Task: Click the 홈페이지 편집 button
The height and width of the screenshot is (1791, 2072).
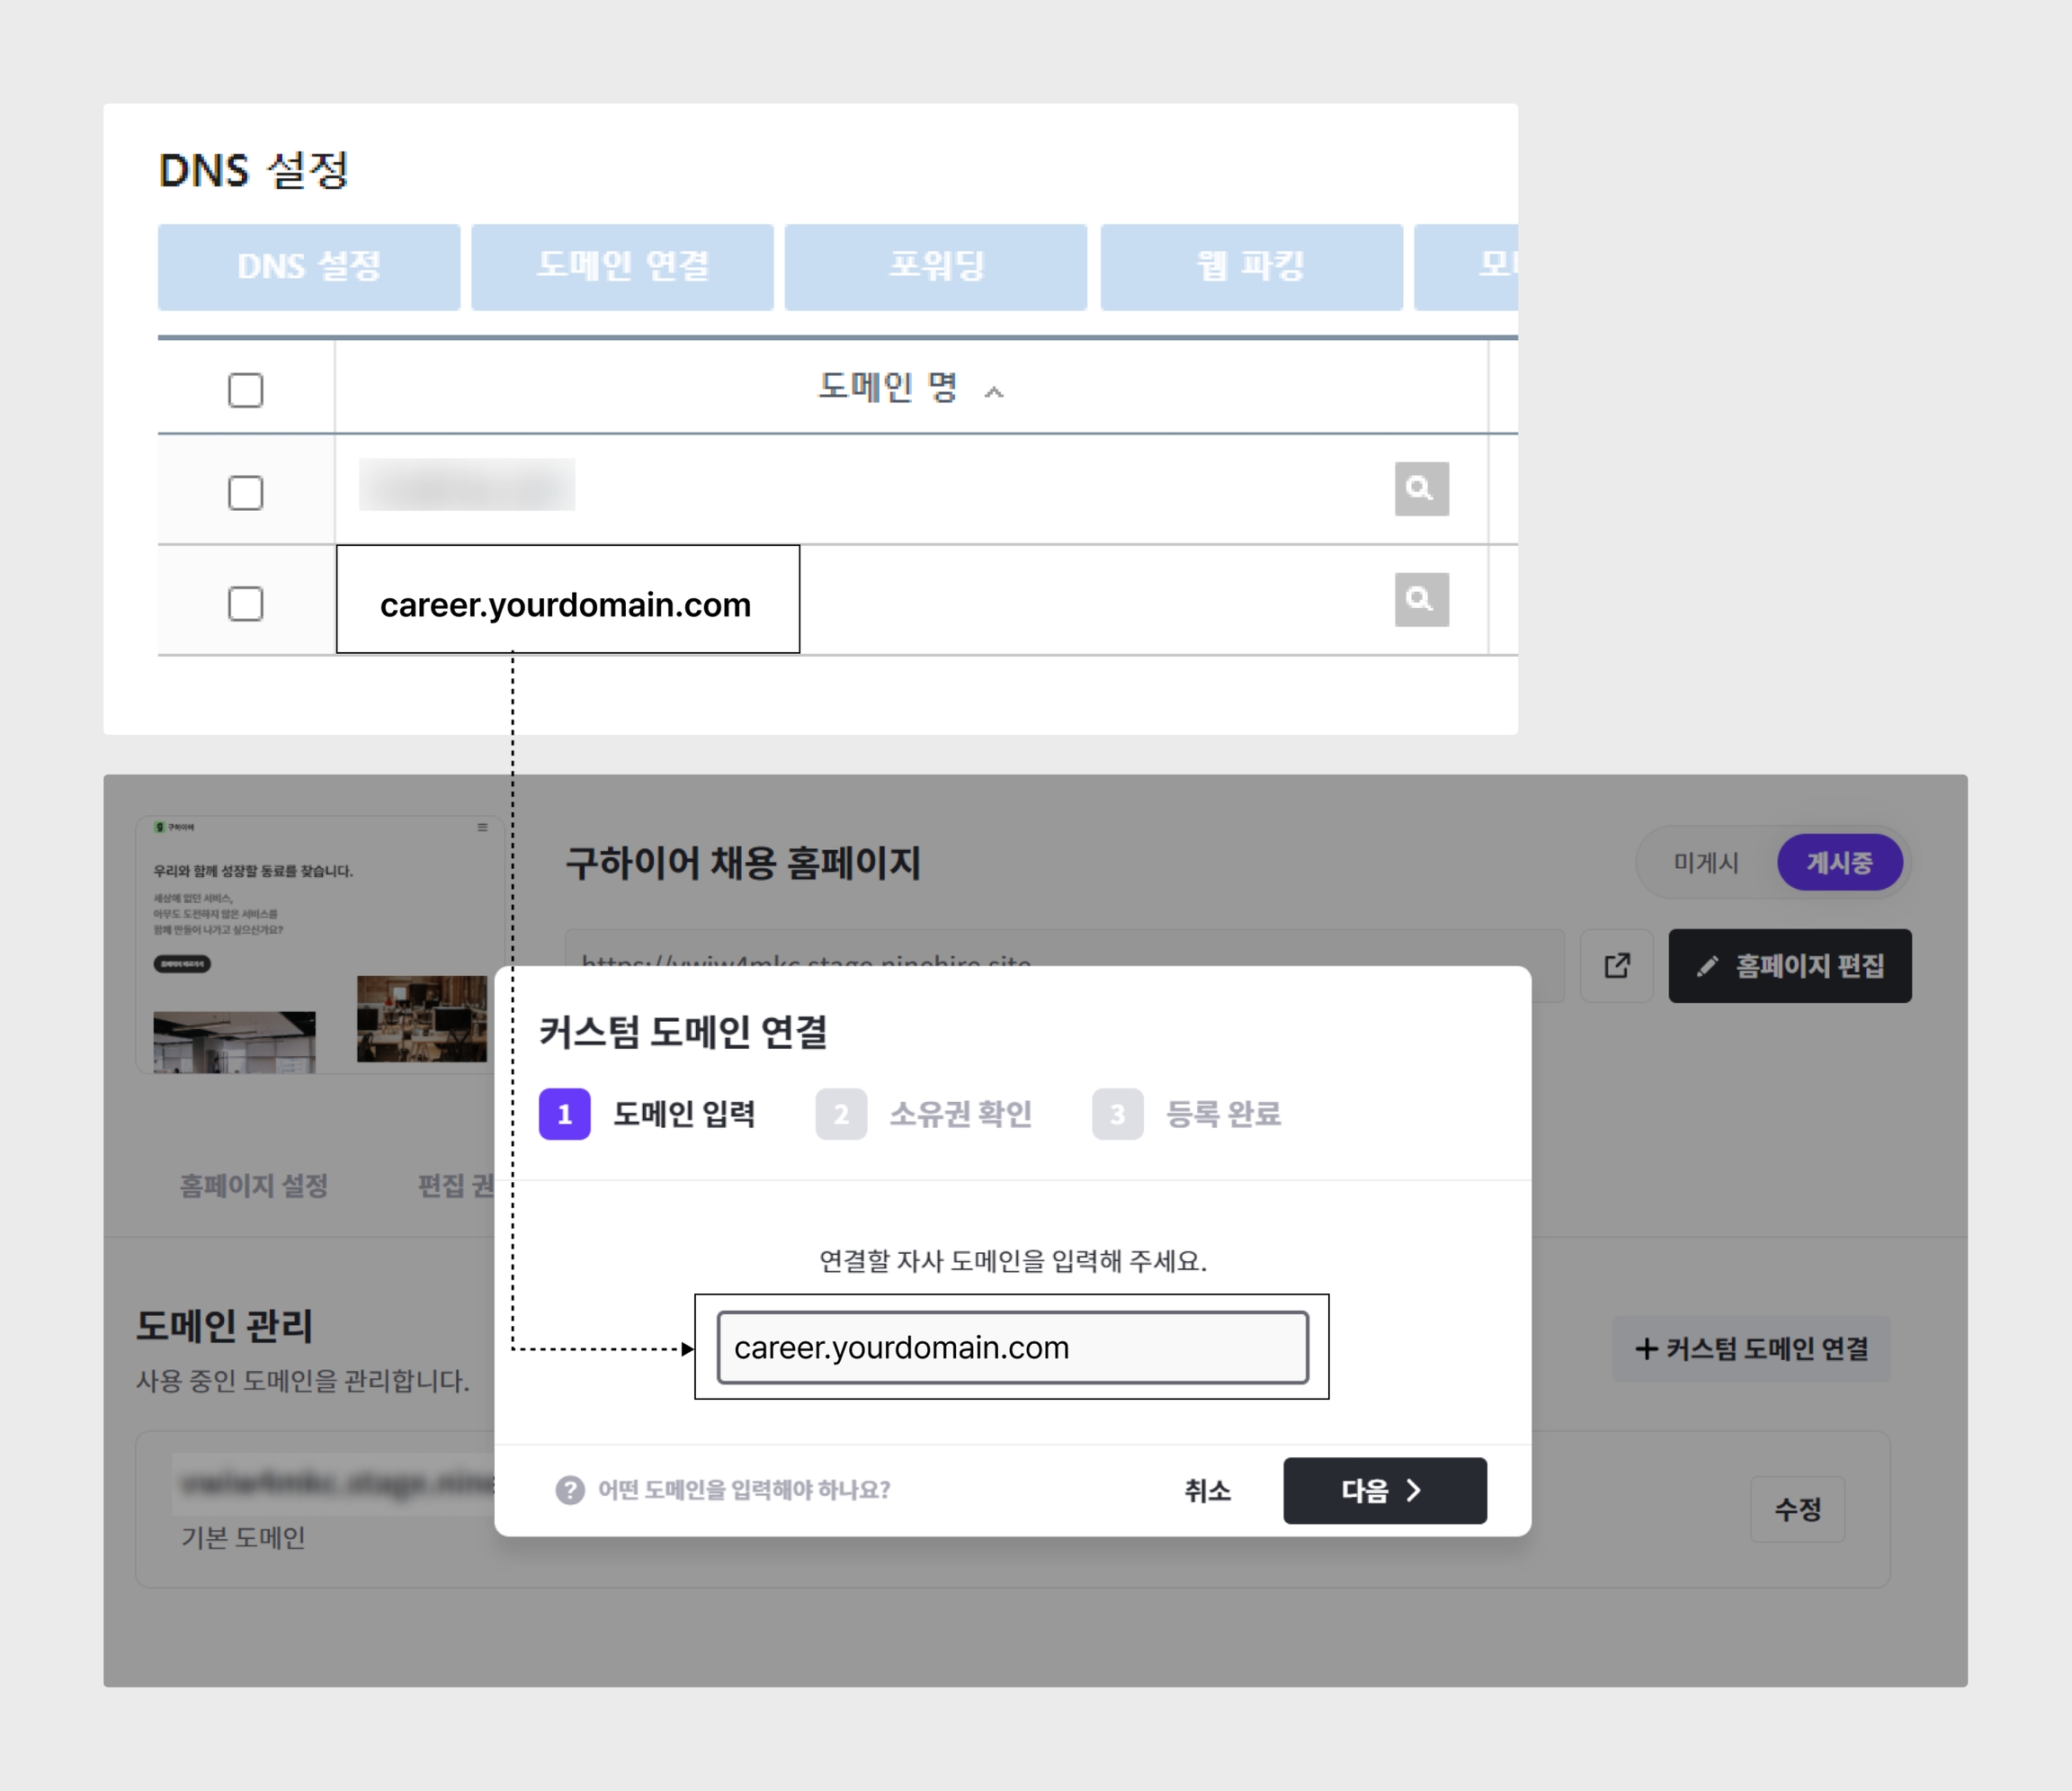Action: [1789, 965]
